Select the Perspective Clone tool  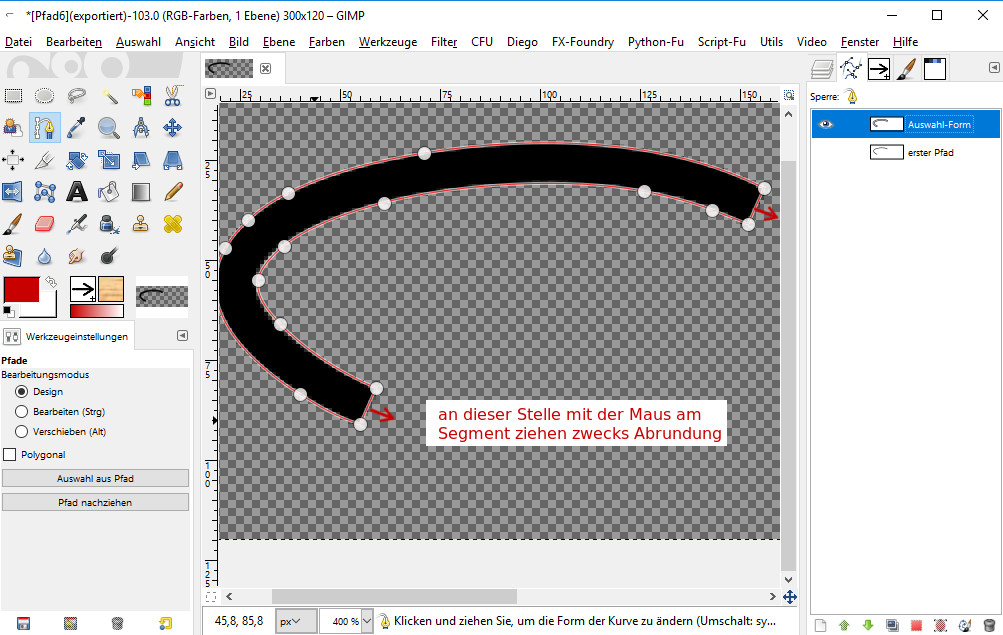click(13, 256)
